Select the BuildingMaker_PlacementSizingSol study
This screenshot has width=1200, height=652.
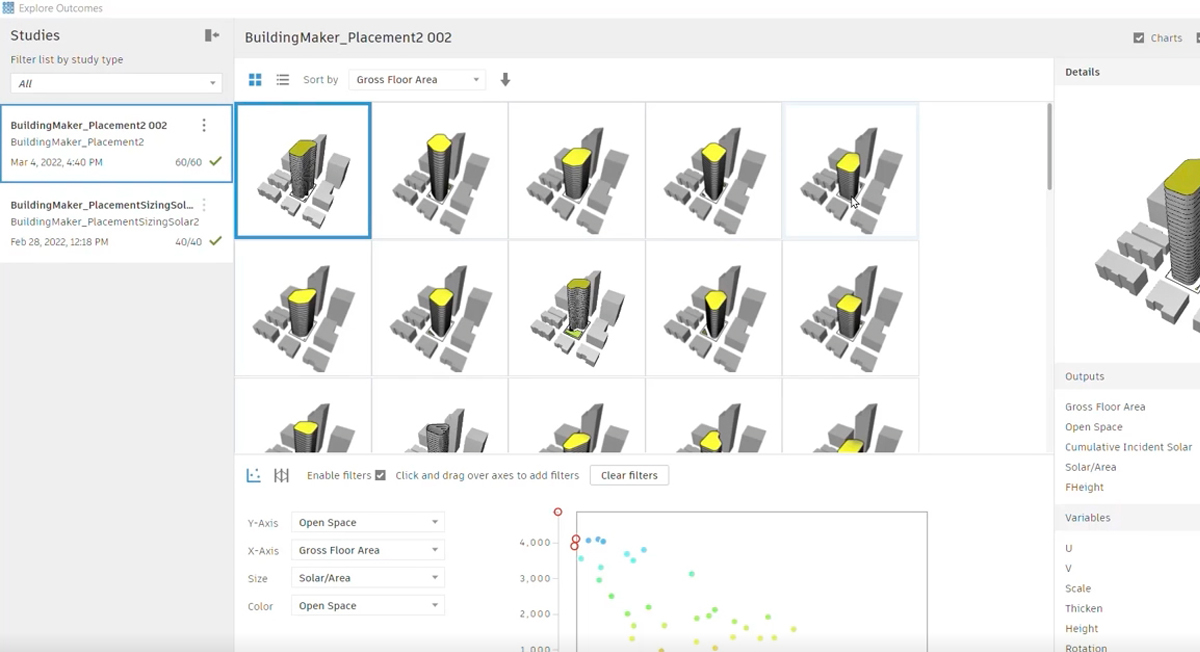[116, 223]
